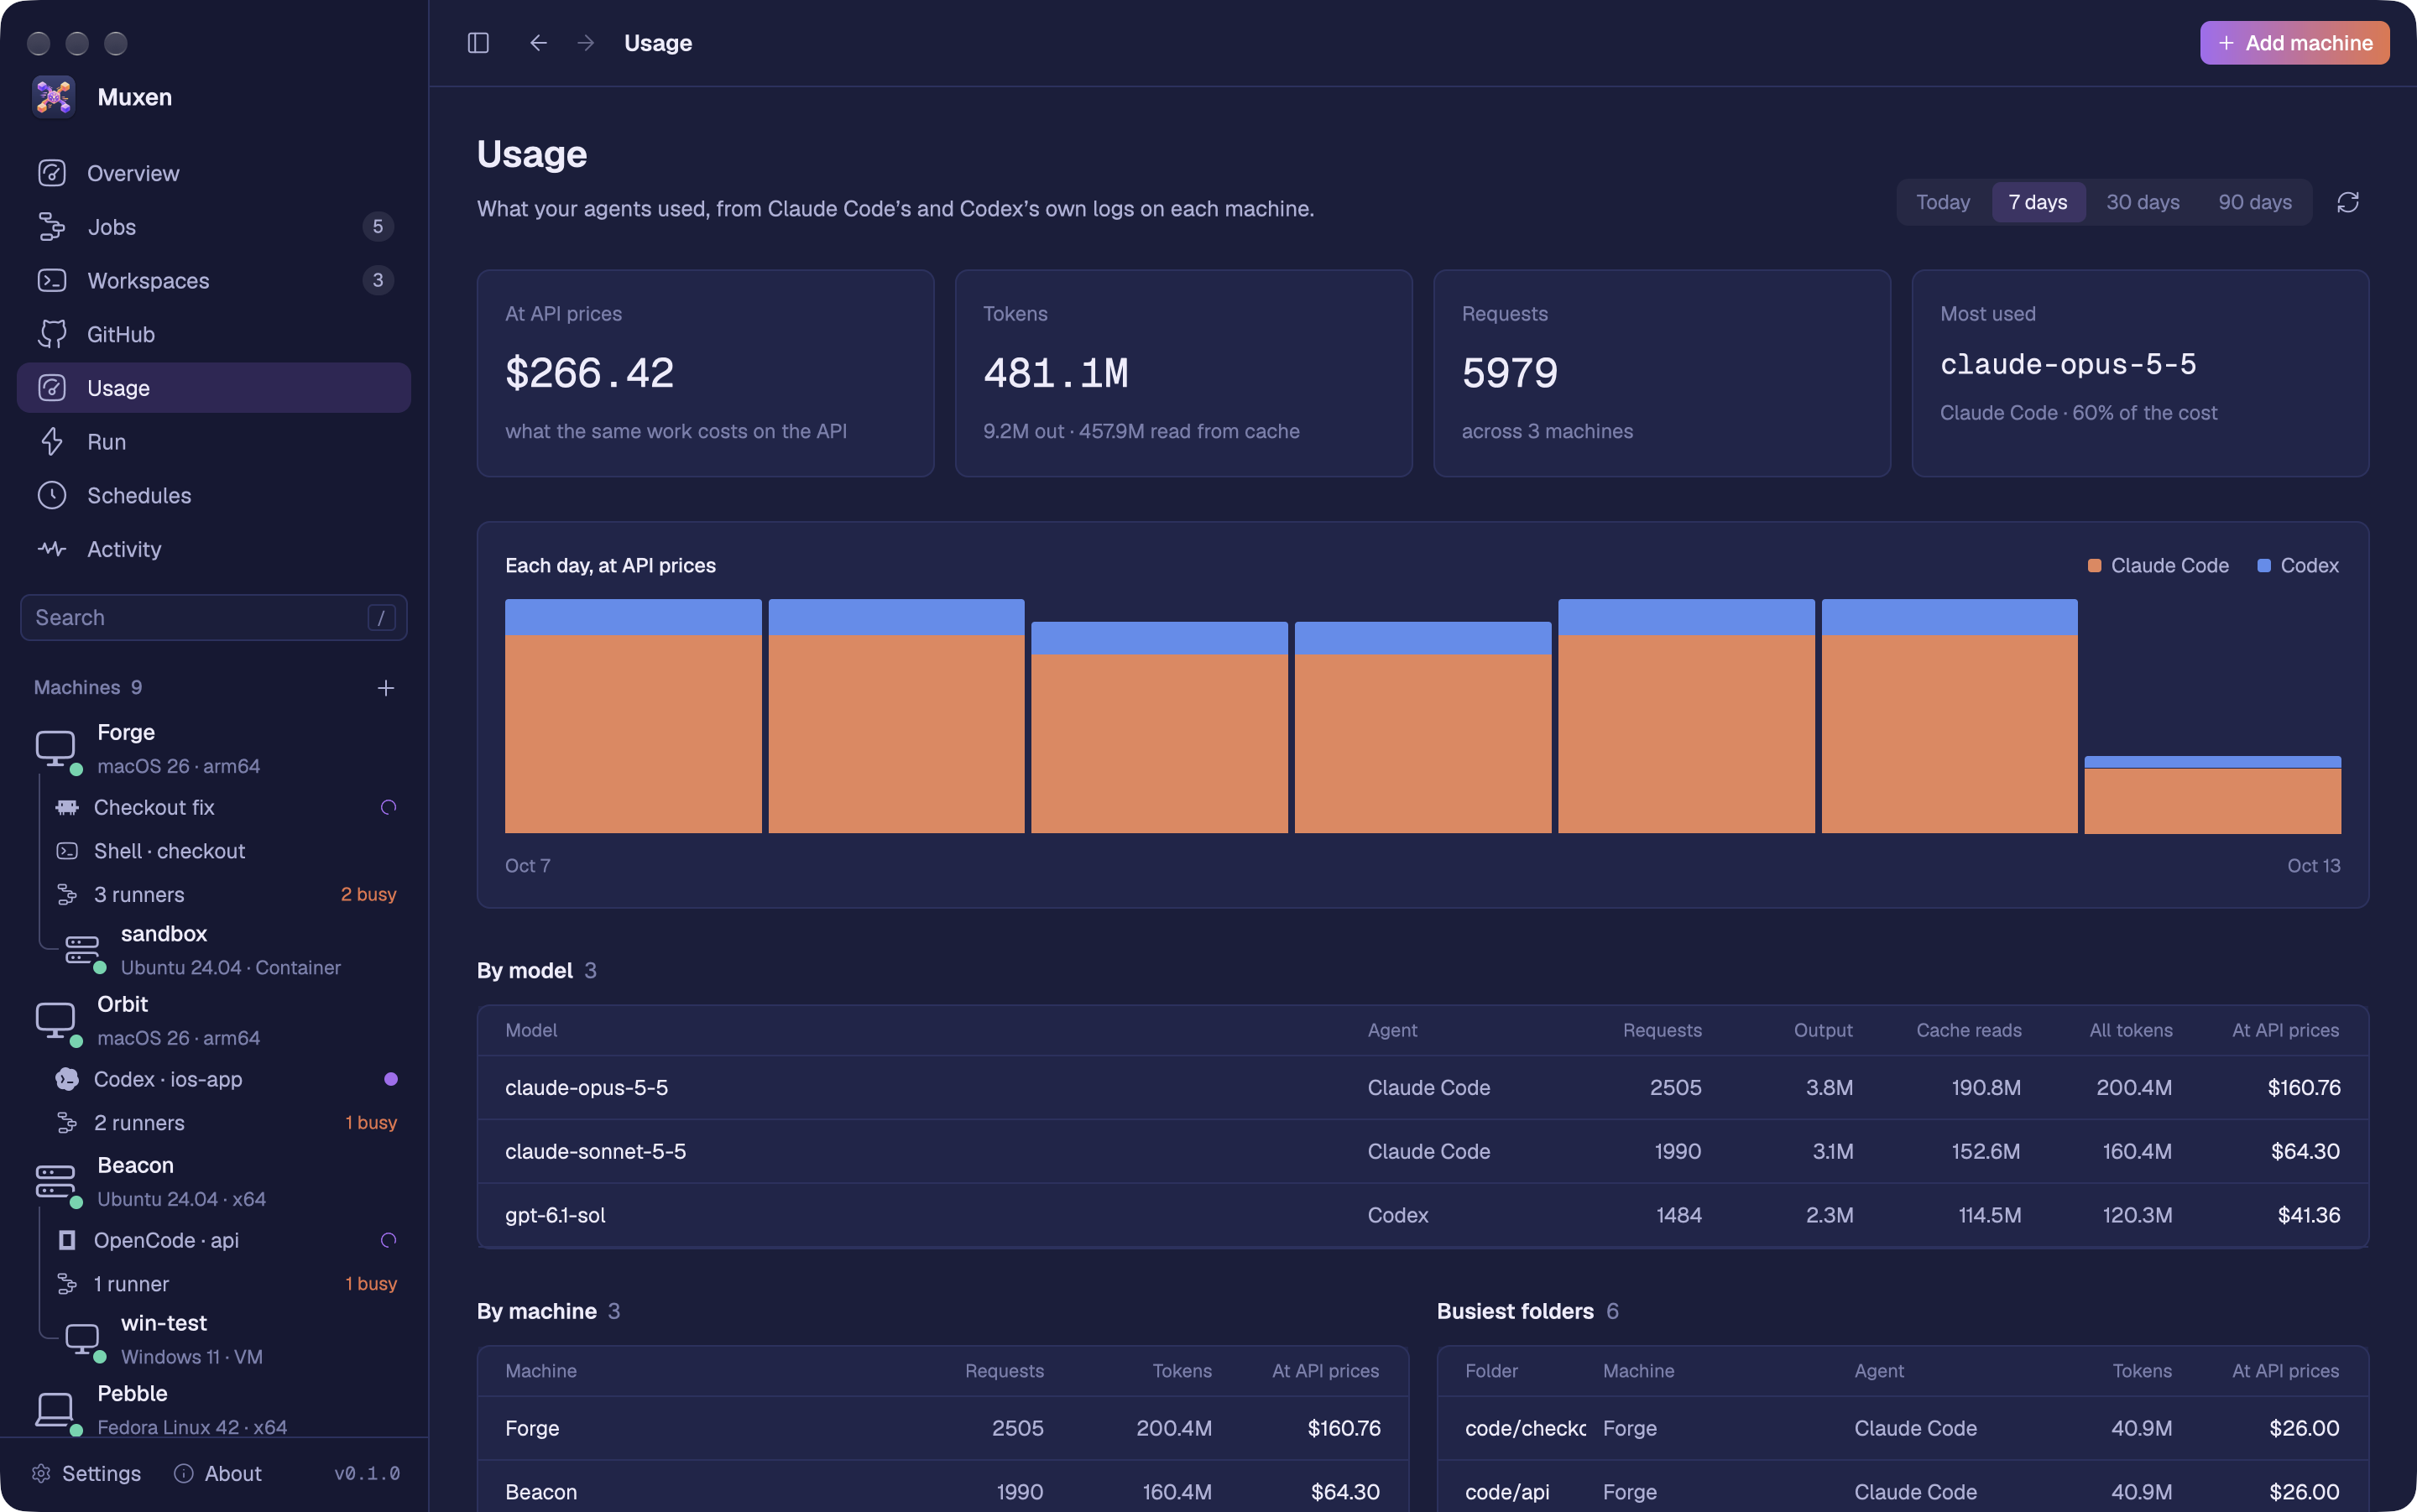This screenshot has width=2417, height=1512.
Task: Open the Jobs page
Action: coord(214,227)
